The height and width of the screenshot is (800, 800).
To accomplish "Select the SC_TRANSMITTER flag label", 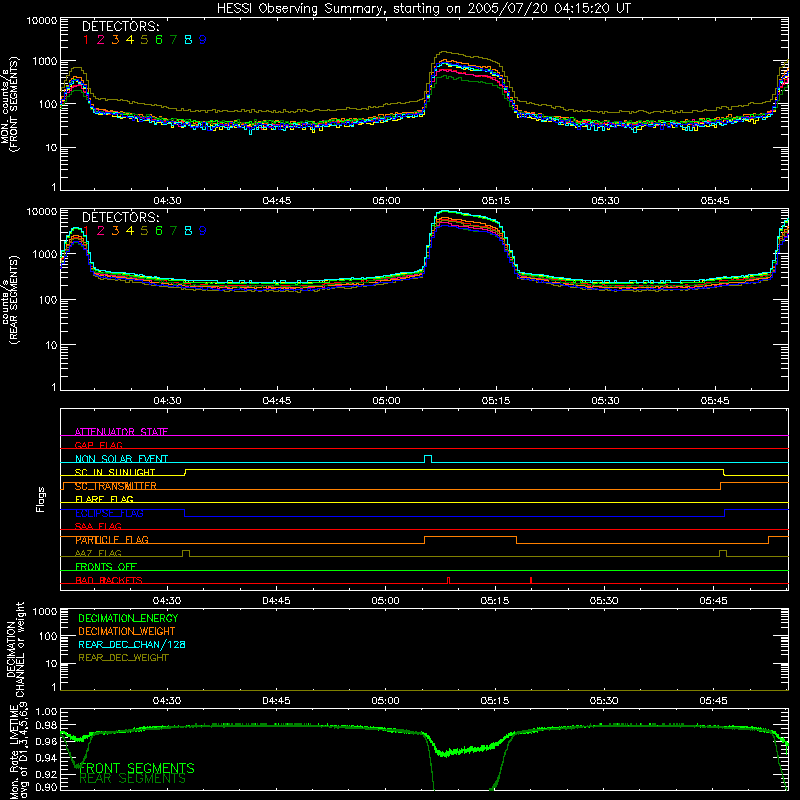I will click(116, 486).
